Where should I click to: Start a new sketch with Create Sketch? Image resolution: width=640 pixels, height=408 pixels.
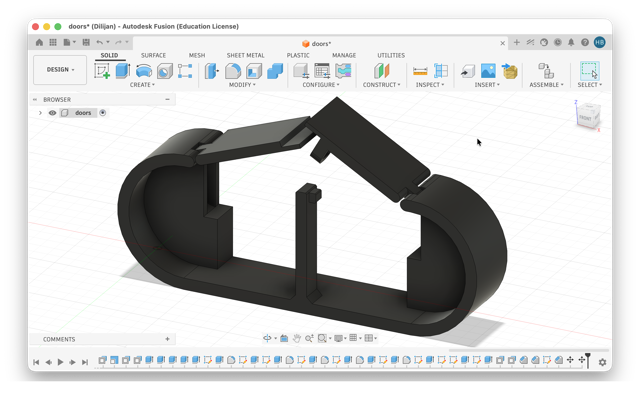pos(102,71)
